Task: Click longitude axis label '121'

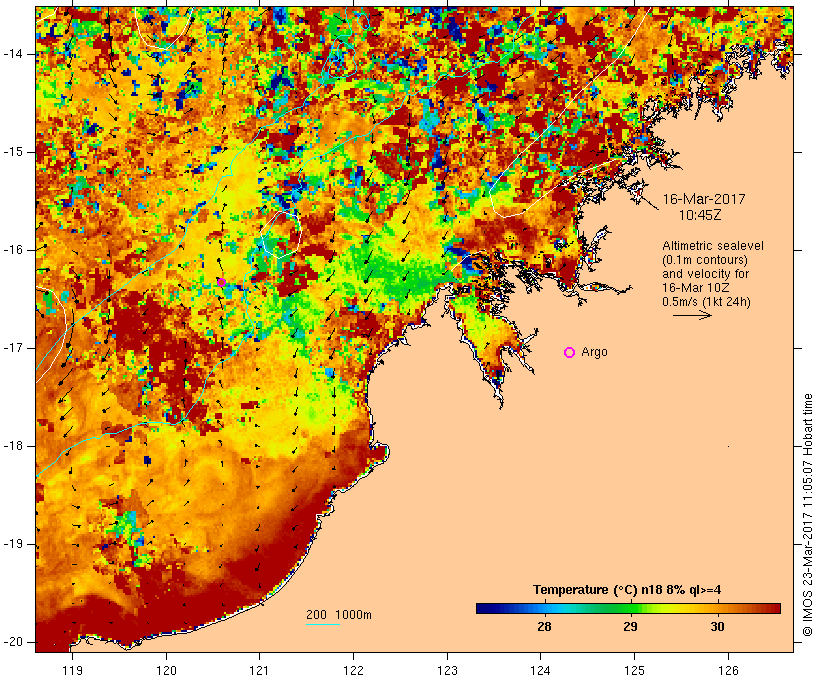Action: tap(259, 671)
